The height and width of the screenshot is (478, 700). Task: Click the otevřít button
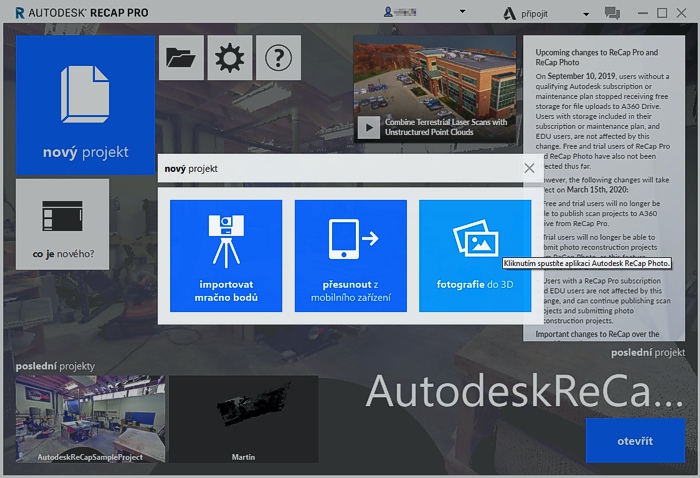[x=635, y=441]
